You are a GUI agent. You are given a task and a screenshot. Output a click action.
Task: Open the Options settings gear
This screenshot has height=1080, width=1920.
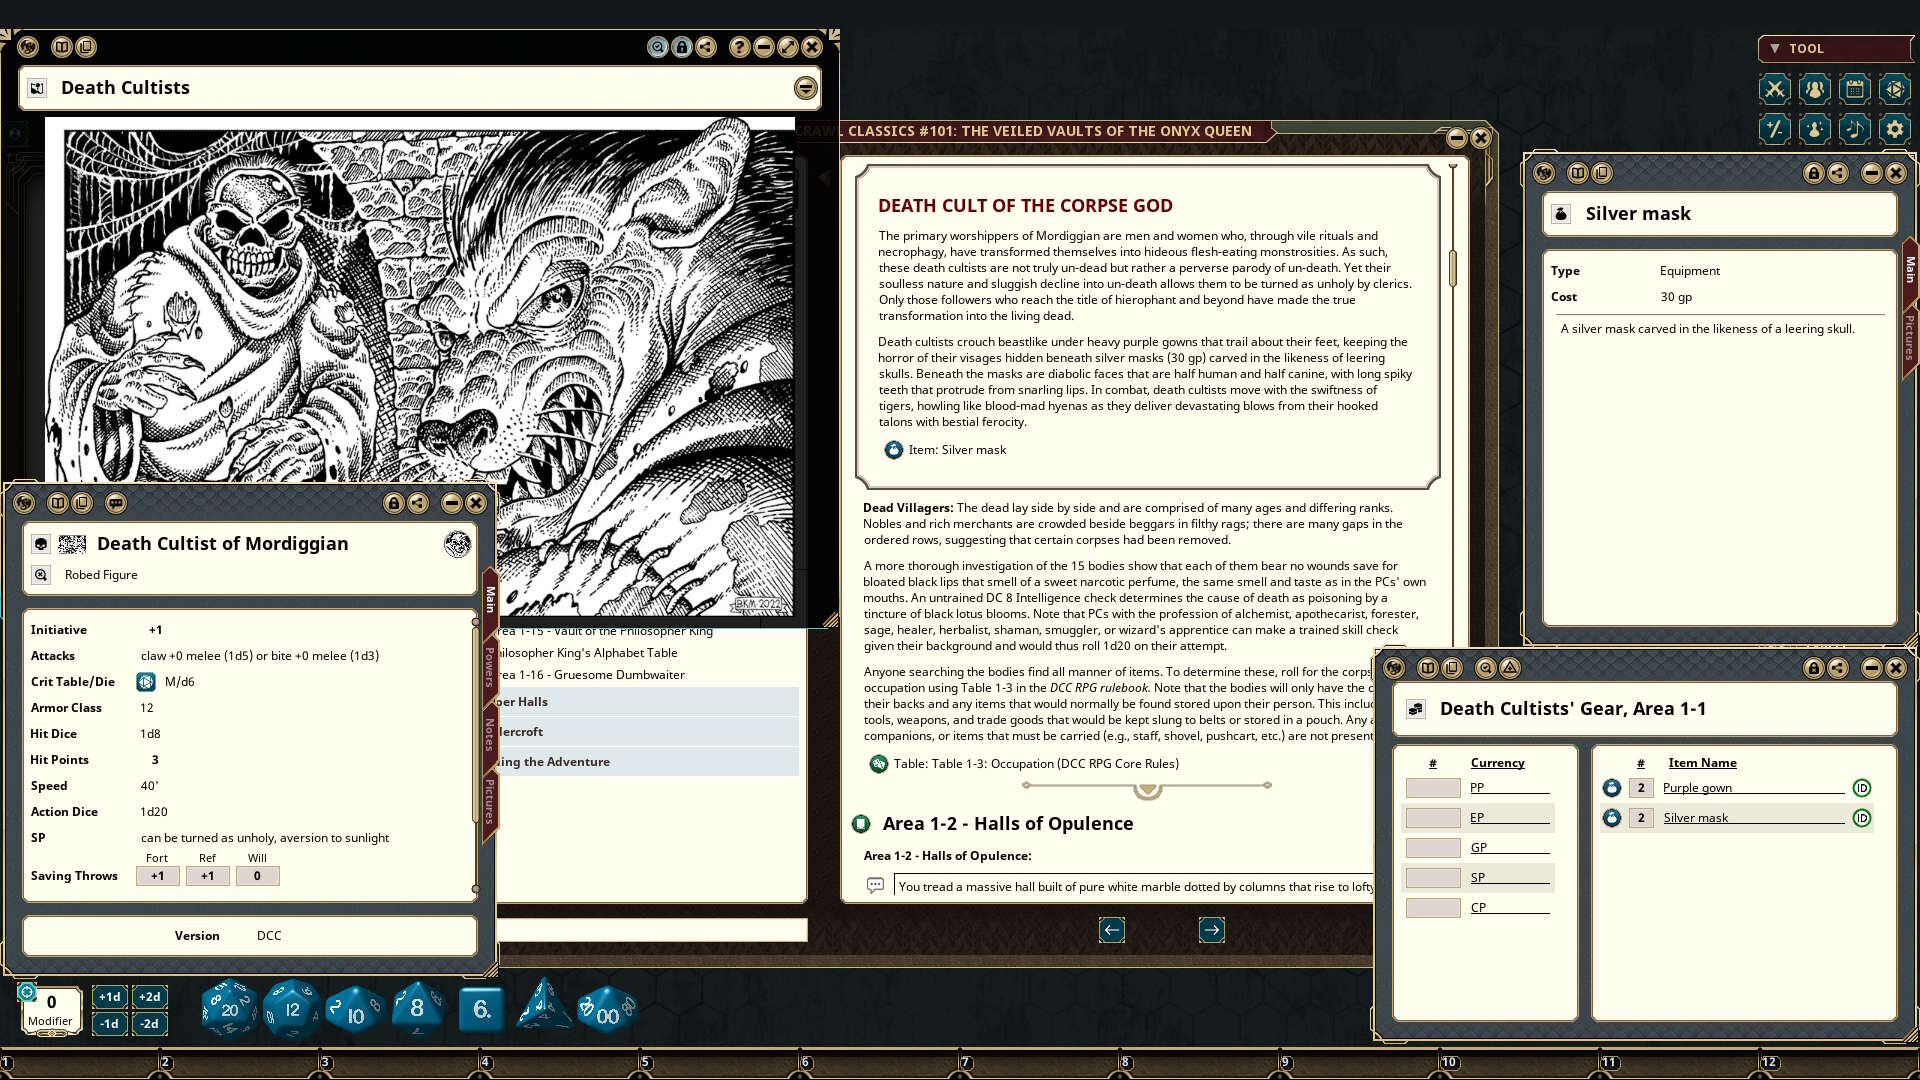[x=1894, y=128]
